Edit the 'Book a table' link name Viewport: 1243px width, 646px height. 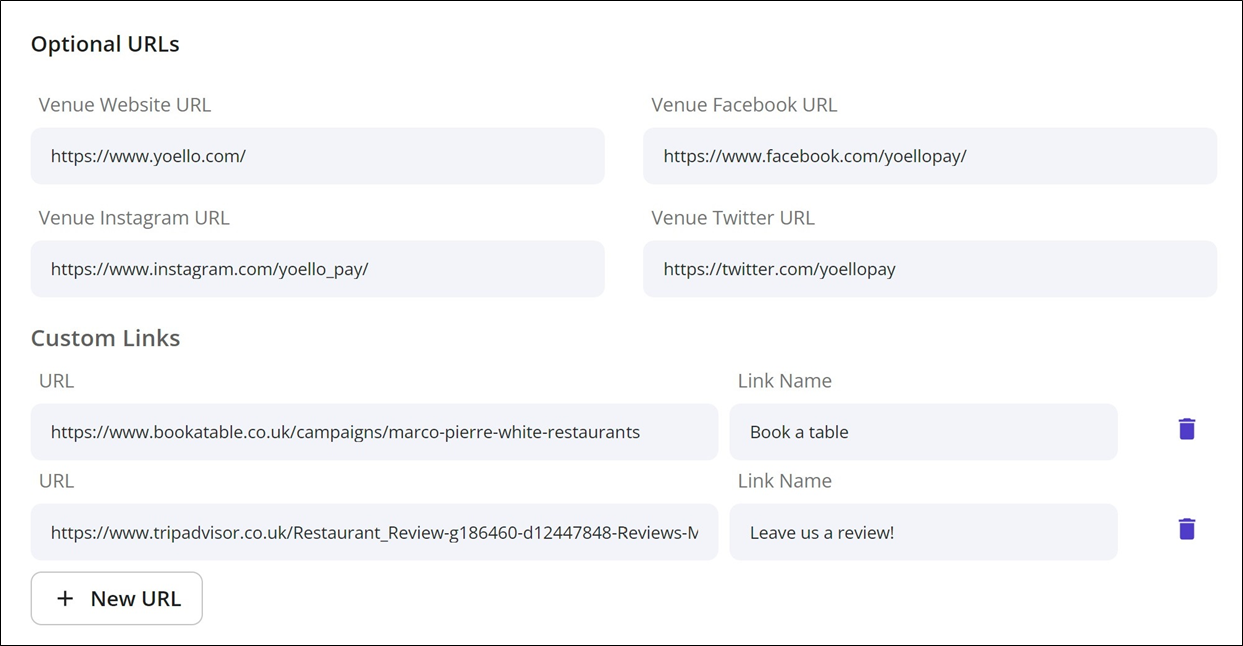pyautogui.click(x=922, y=432)
